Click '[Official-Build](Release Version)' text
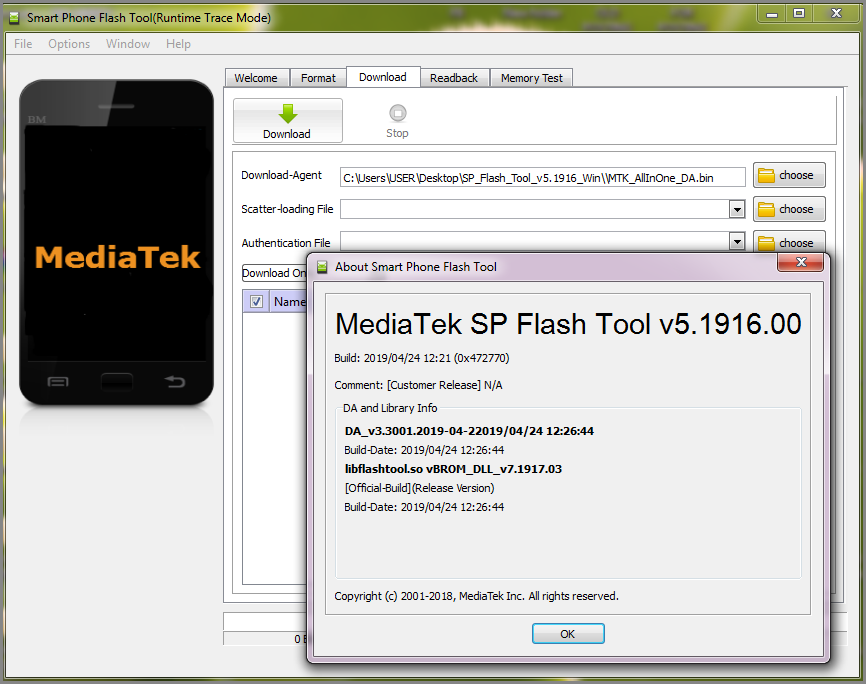The image size is (866, 684). (419, 488)
